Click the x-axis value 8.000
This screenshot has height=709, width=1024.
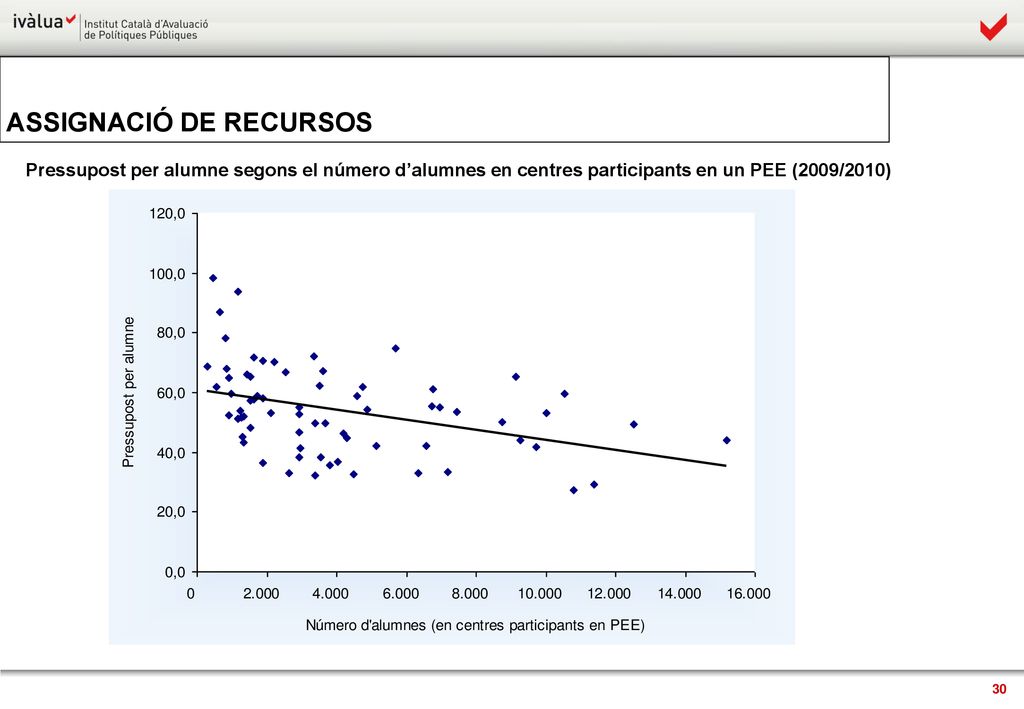470,594
